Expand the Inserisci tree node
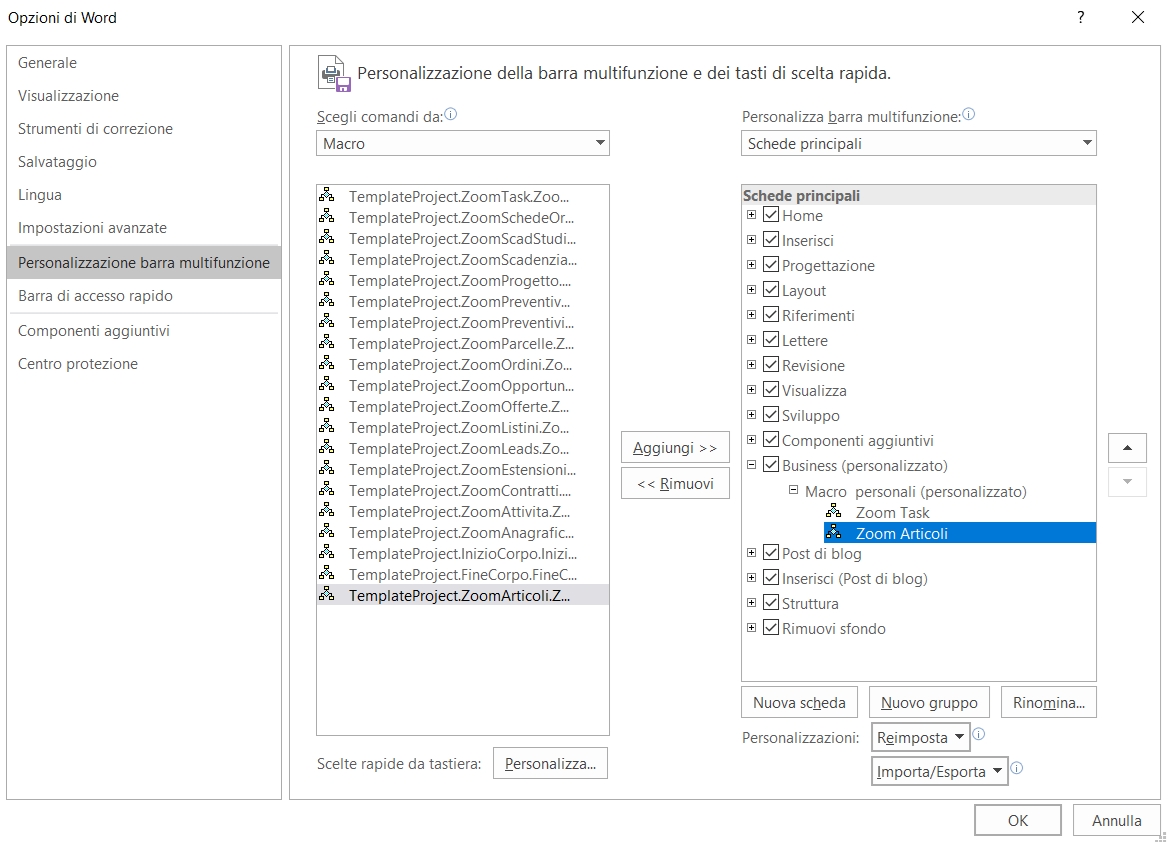The height and width of the screenshot is (842, 1168). (751, 240)
